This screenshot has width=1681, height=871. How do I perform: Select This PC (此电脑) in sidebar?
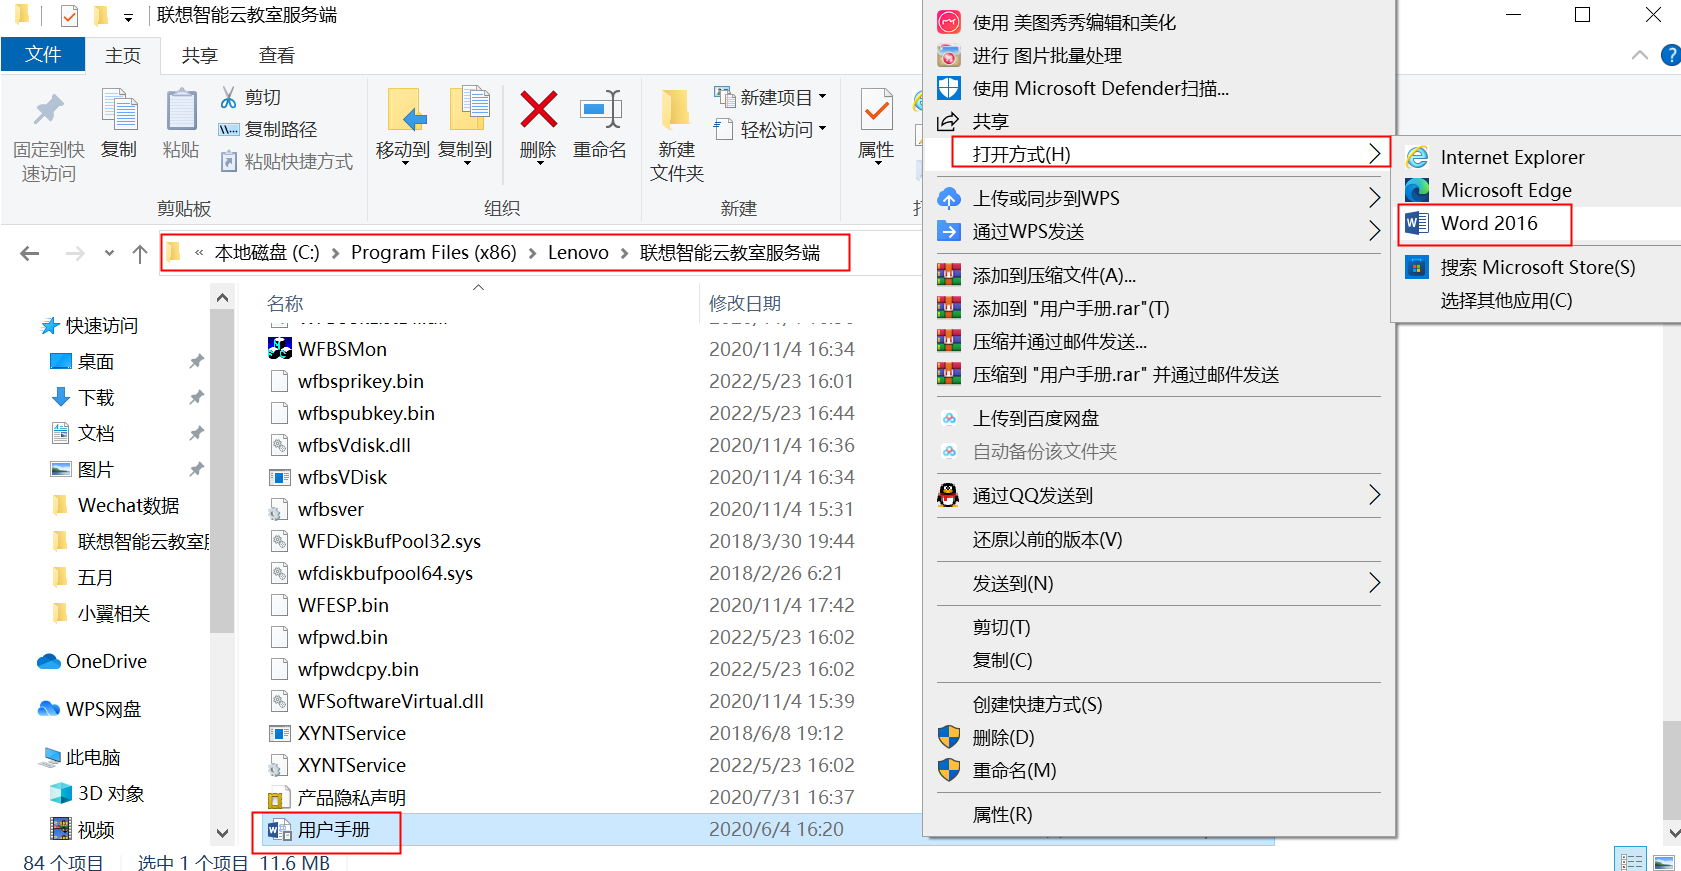click(92, 757)
